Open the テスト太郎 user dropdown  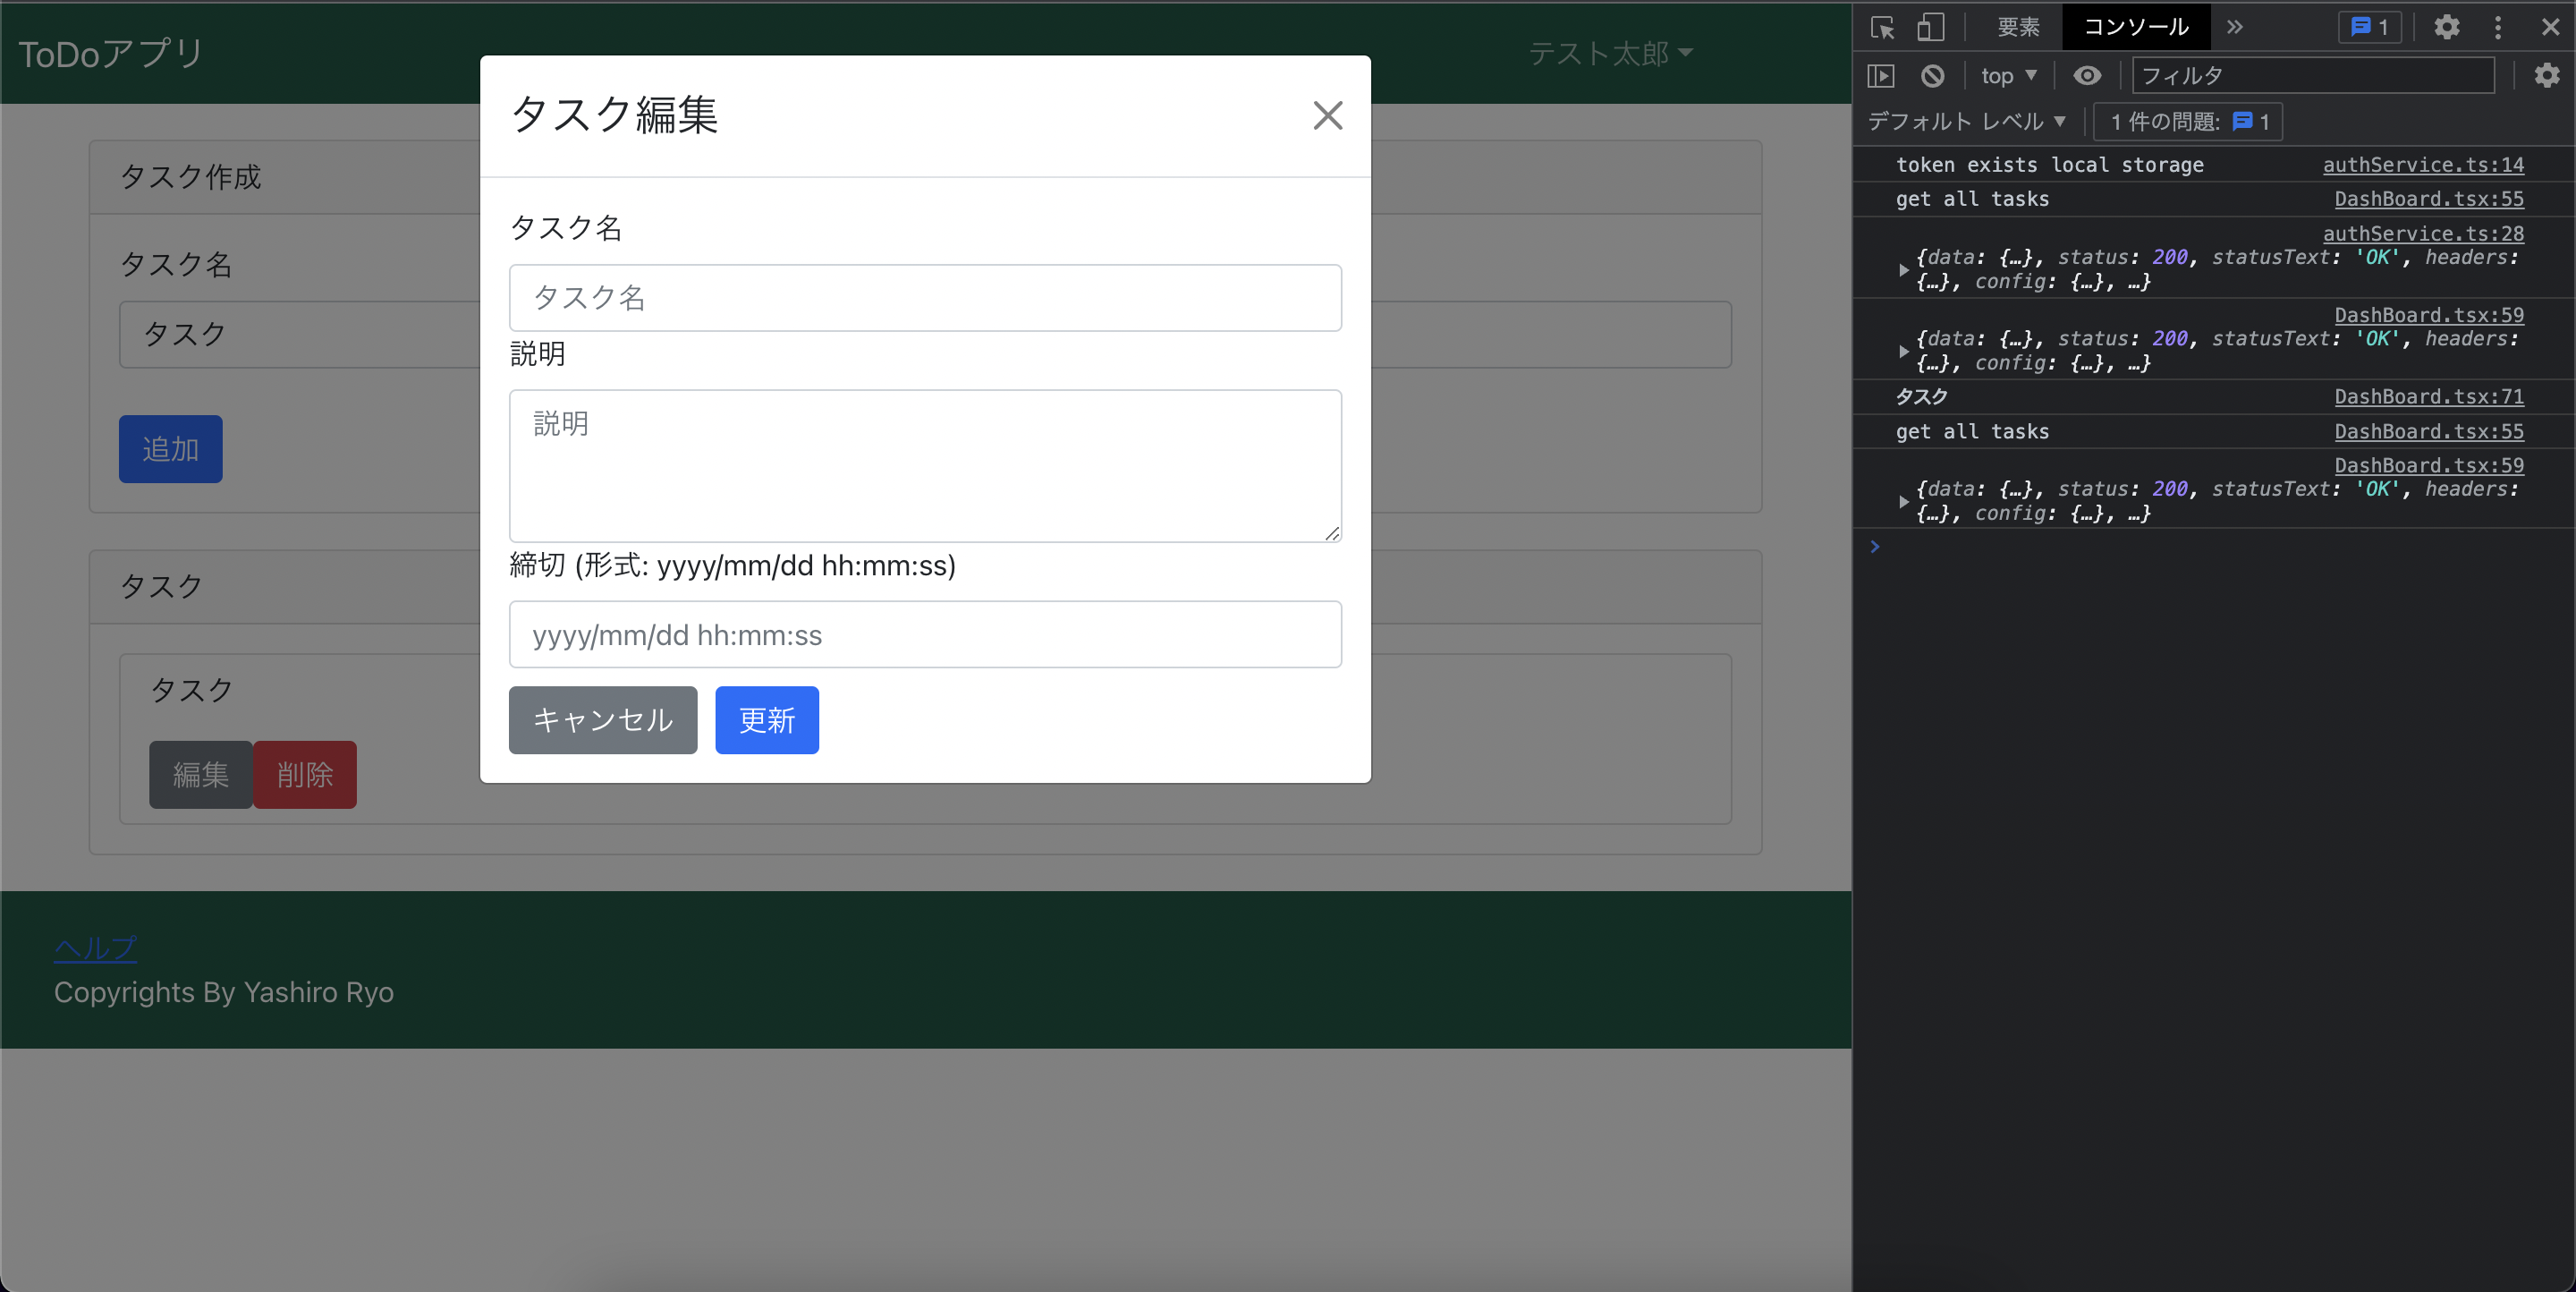pyautogui.click(x=1610, y=53)
